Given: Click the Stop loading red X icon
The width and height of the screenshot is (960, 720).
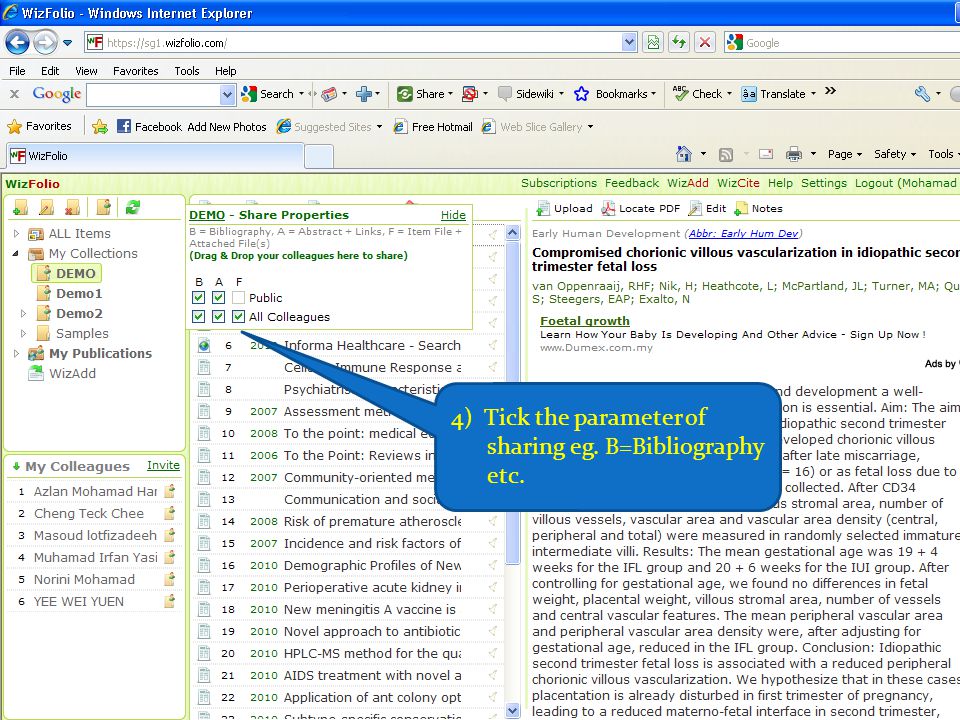Looking at the screenshot, I should (705, 42).
